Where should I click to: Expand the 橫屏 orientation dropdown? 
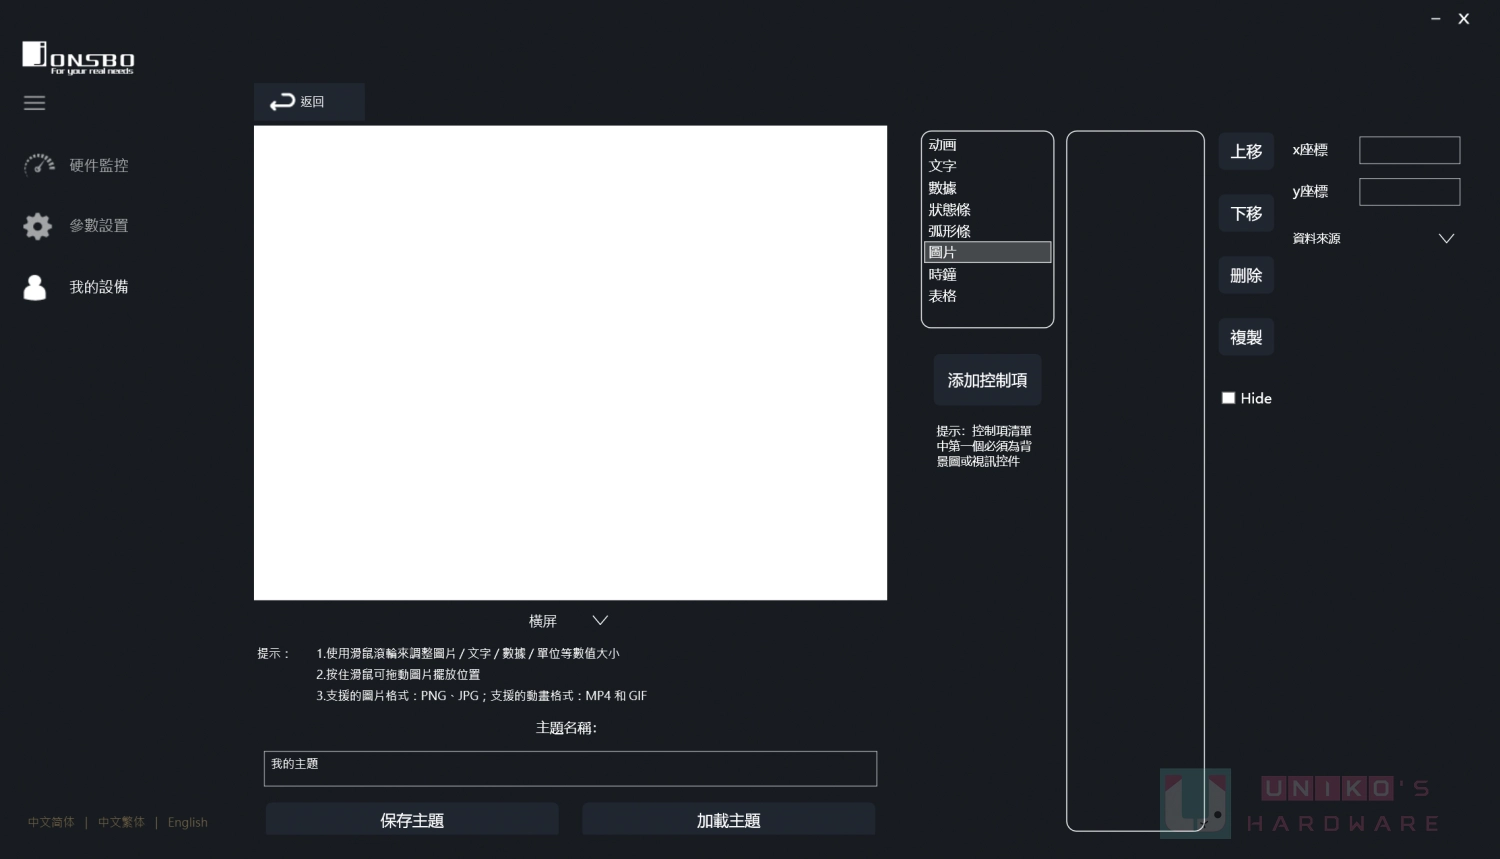click(x=599, y=621)
